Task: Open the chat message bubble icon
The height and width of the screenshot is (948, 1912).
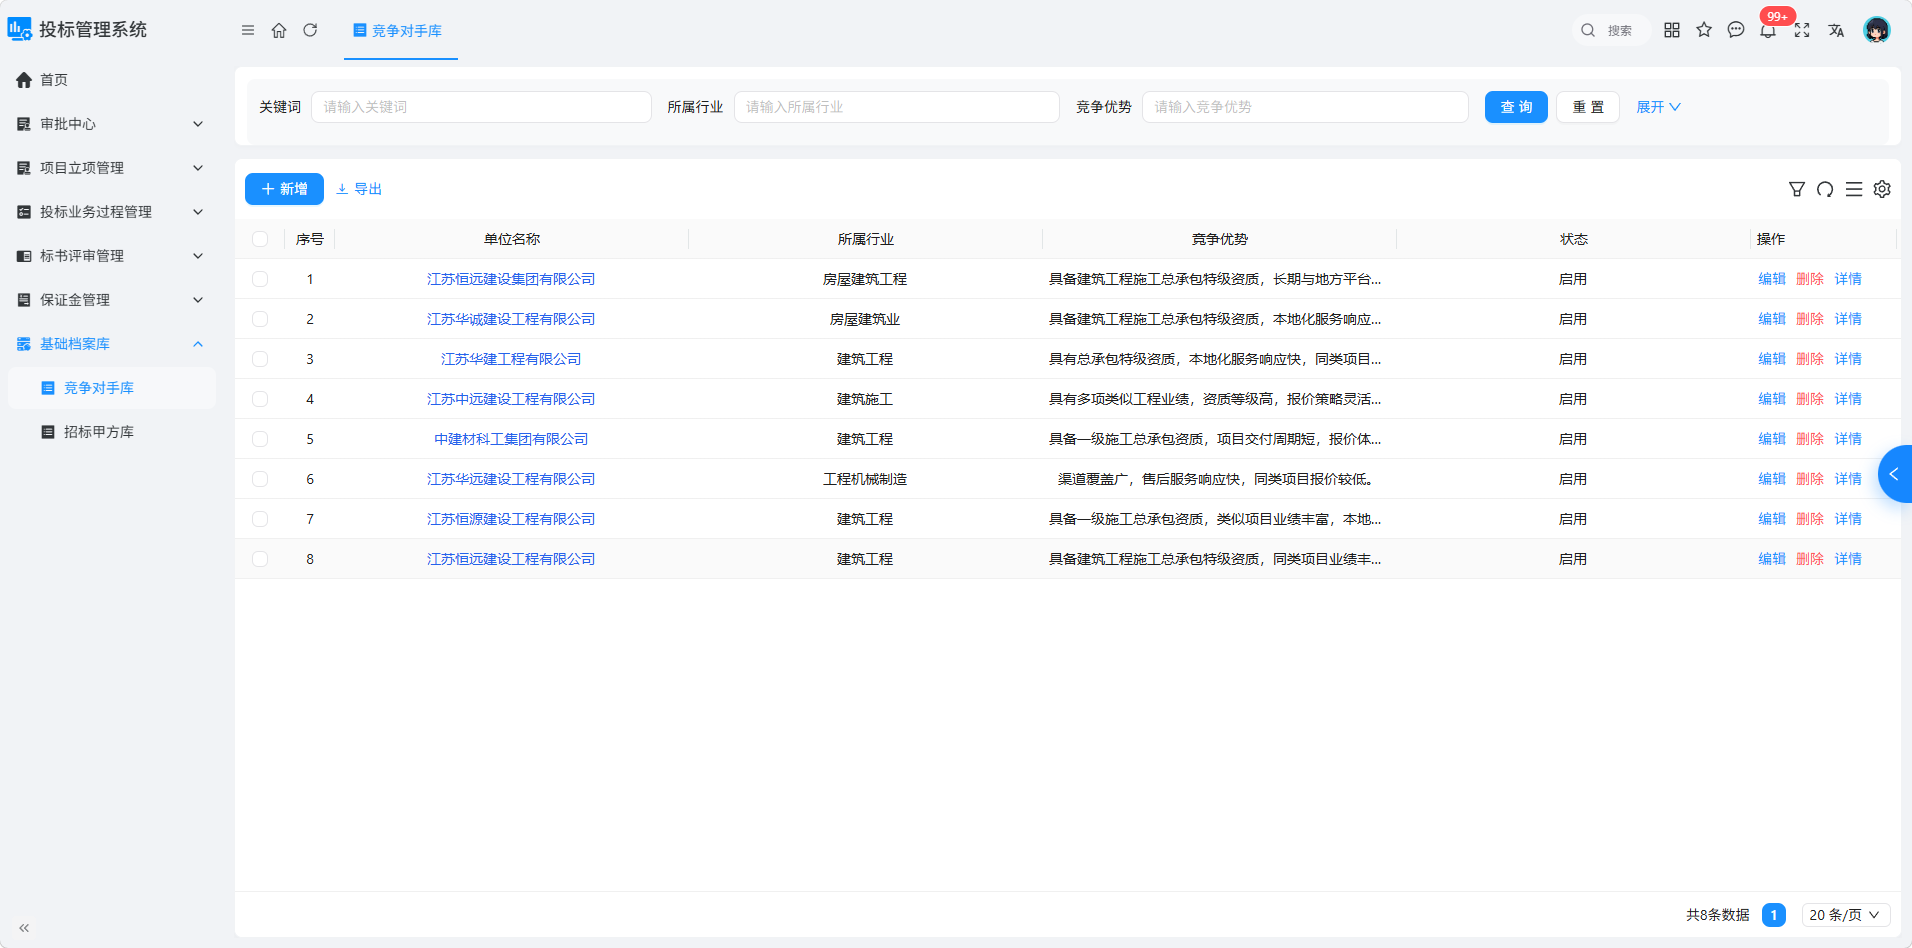Action: coord(1736,30)
